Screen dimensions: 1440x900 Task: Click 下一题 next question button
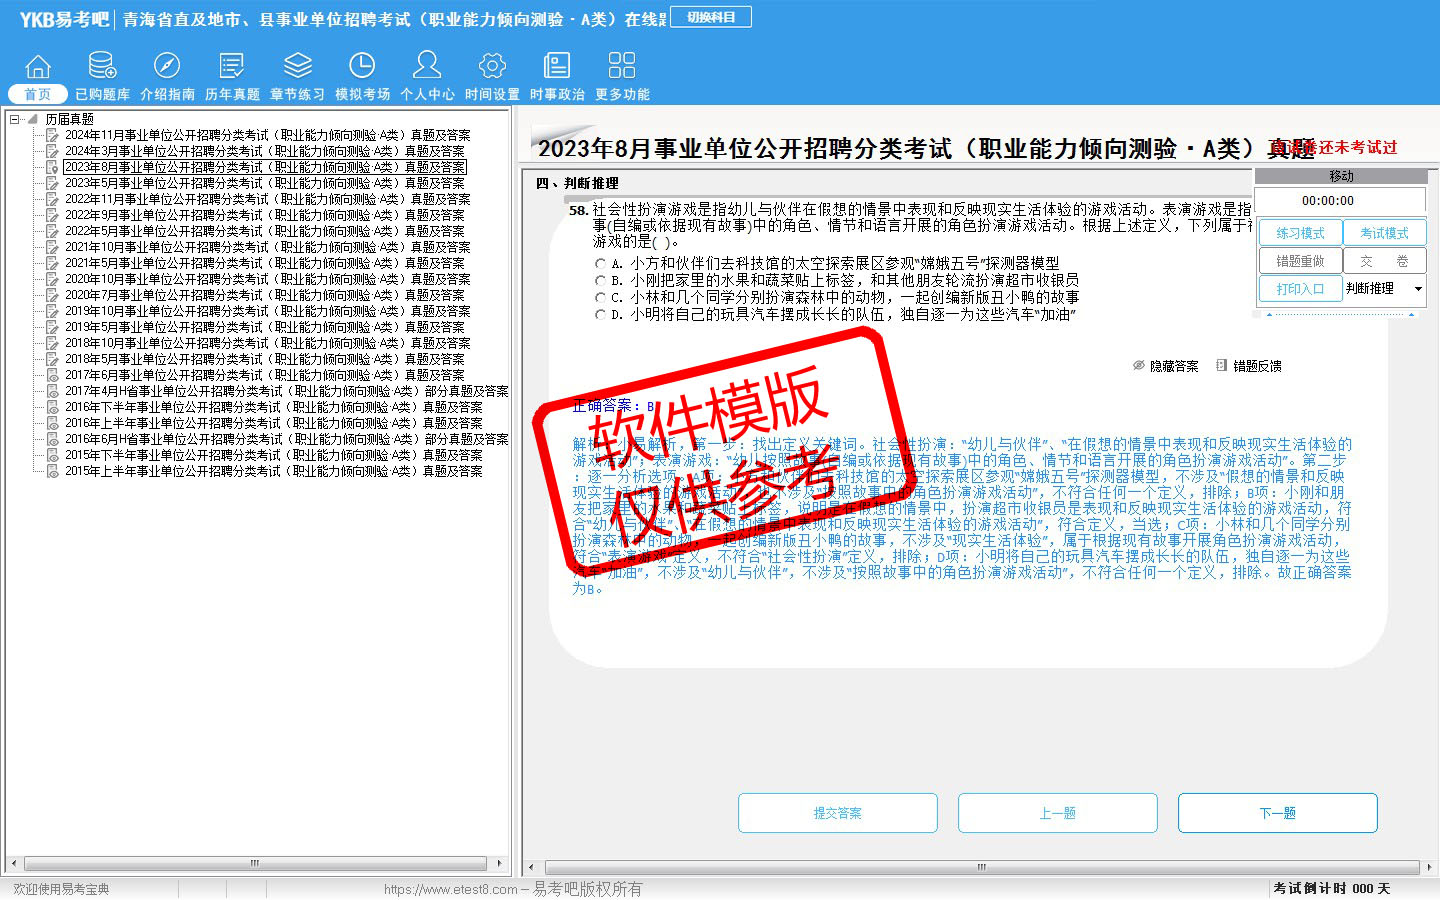[x=1277, y=813]
